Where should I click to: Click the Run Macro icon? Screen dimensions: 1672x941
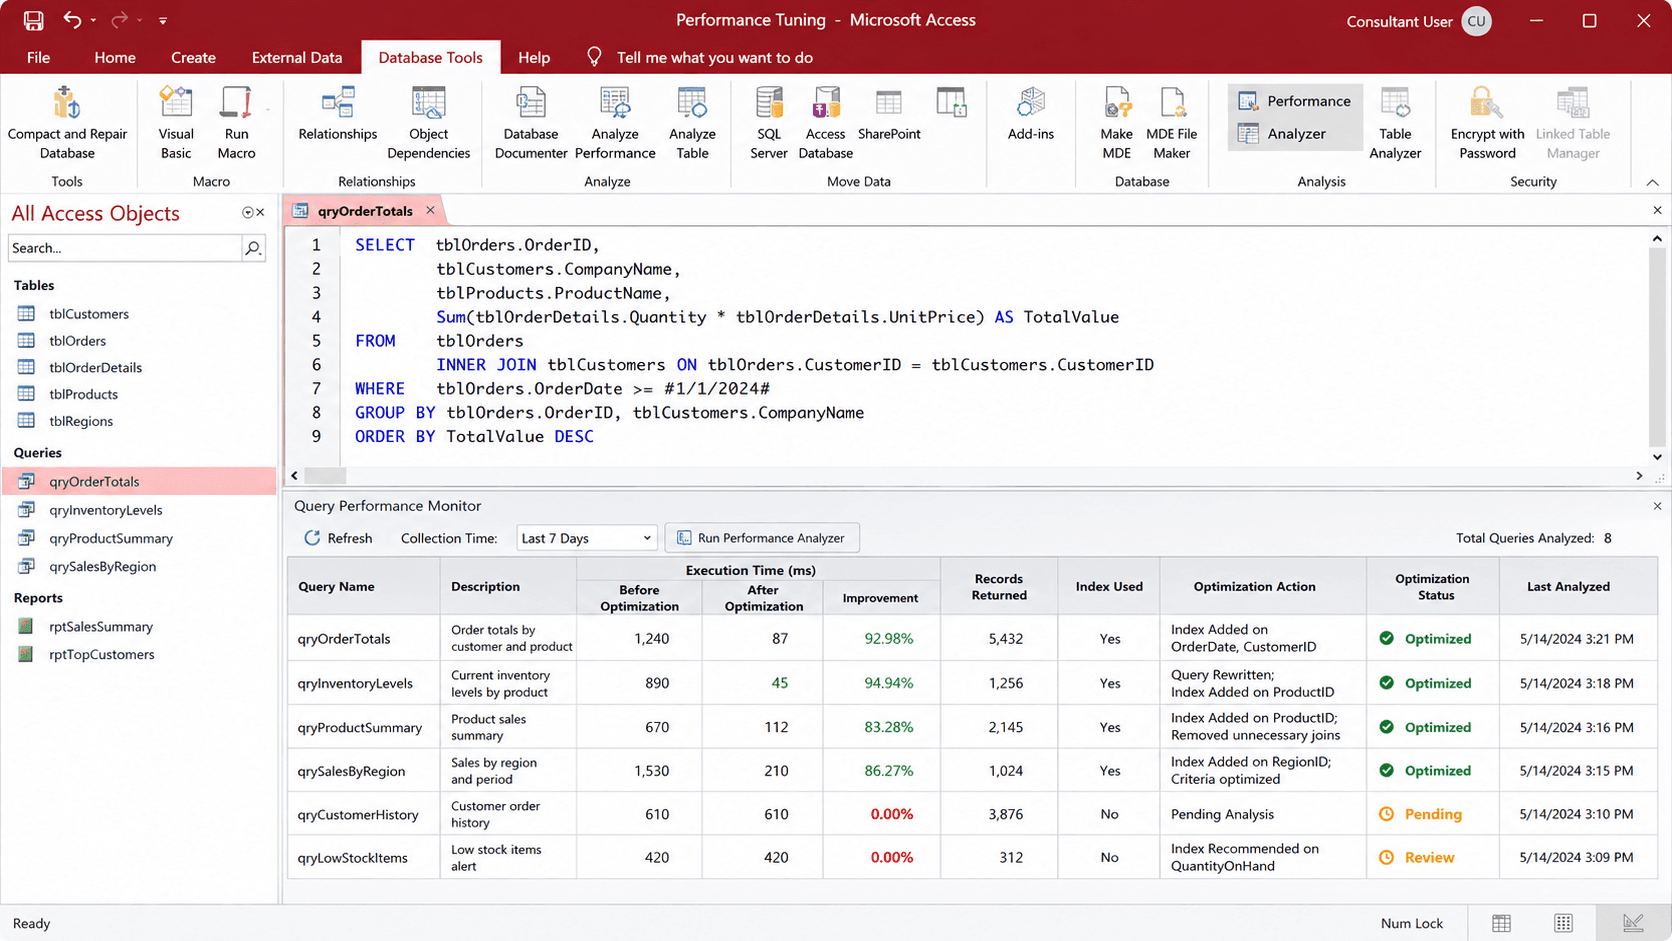(x=237, y=103)
